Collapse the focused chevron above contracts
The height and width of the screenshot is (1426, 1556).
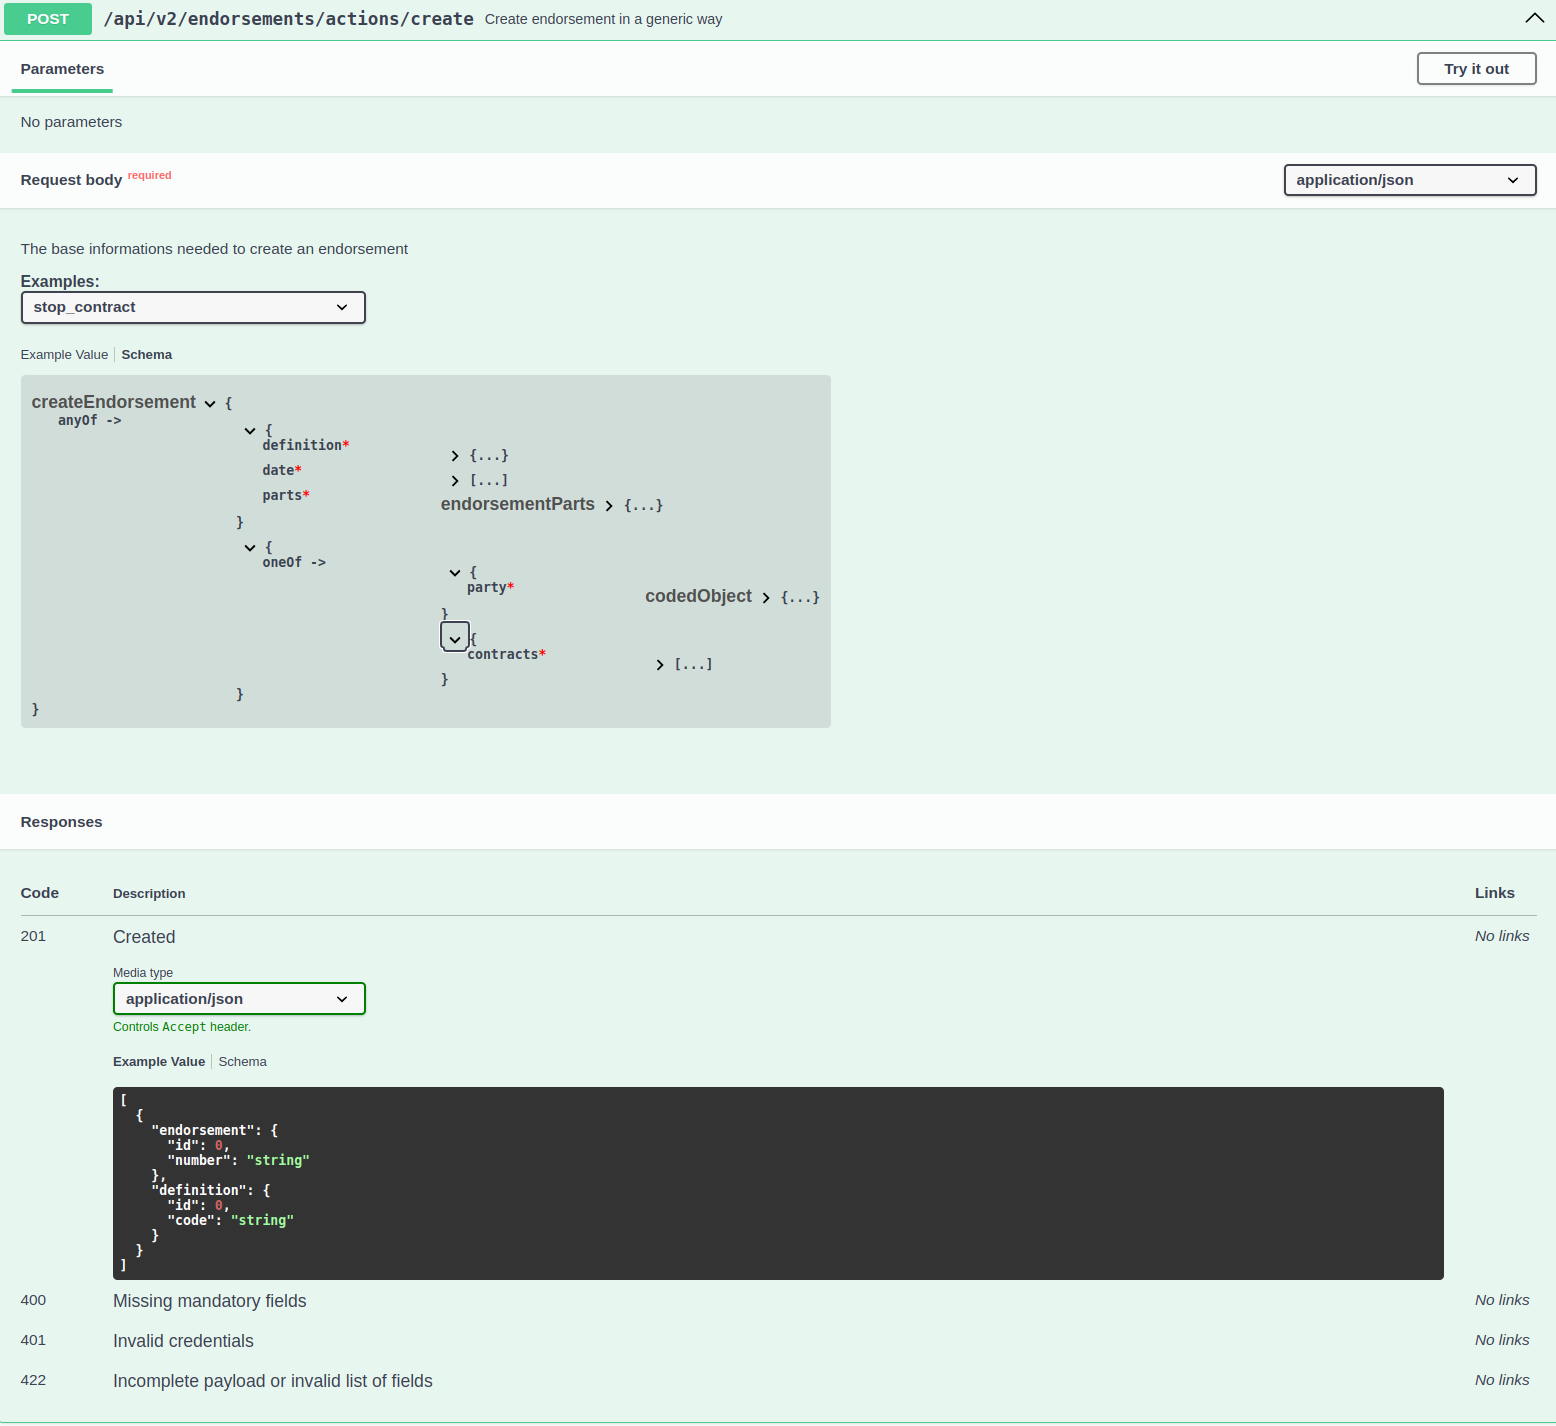[x=455, y=638]
